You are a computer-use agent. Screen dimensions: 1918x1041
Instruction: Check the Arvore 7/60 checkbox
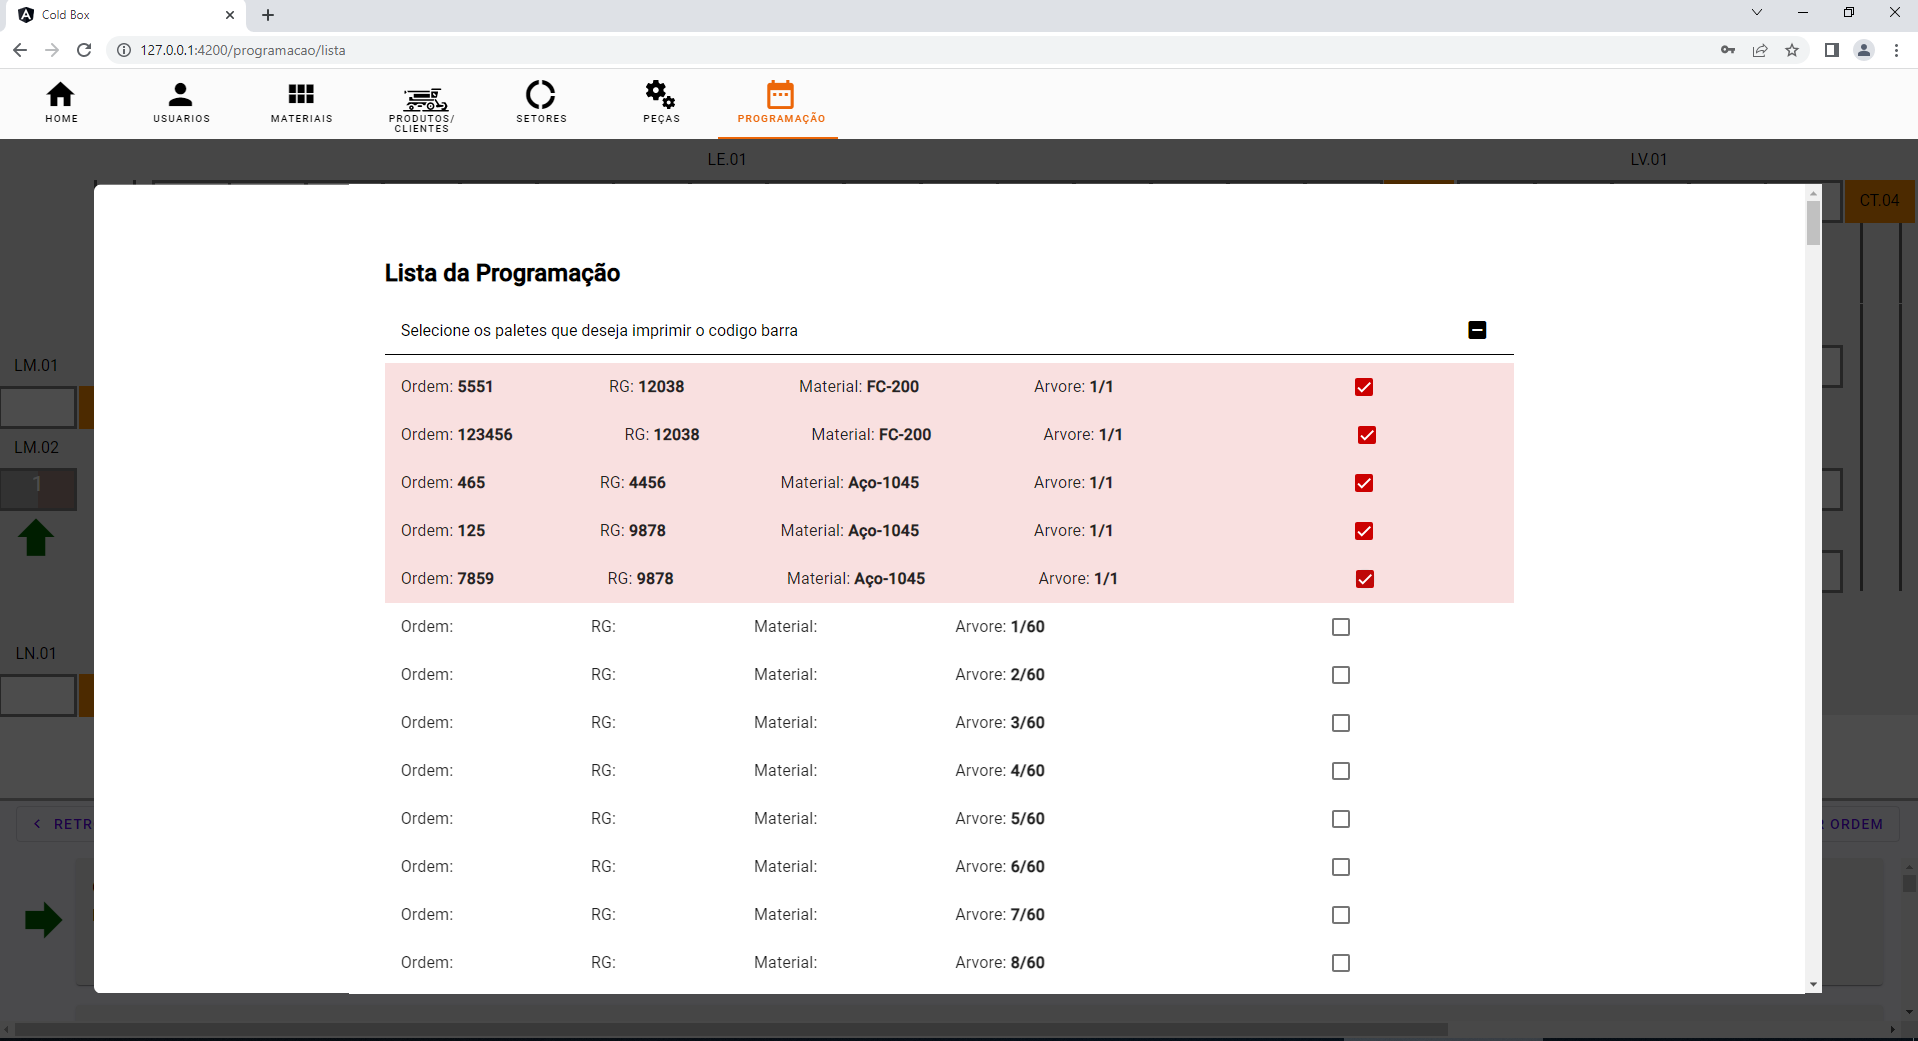click(1341, 915)
